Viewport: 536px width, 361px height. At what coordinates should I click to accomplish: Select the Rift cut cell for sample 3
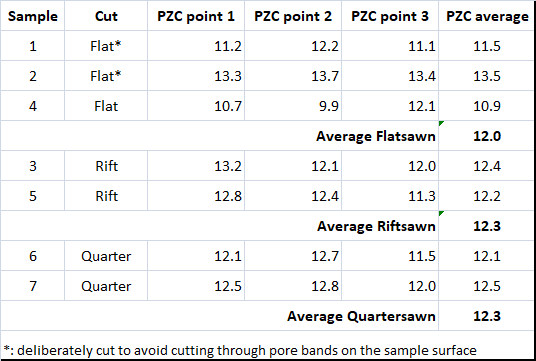(x=106, y=166)
